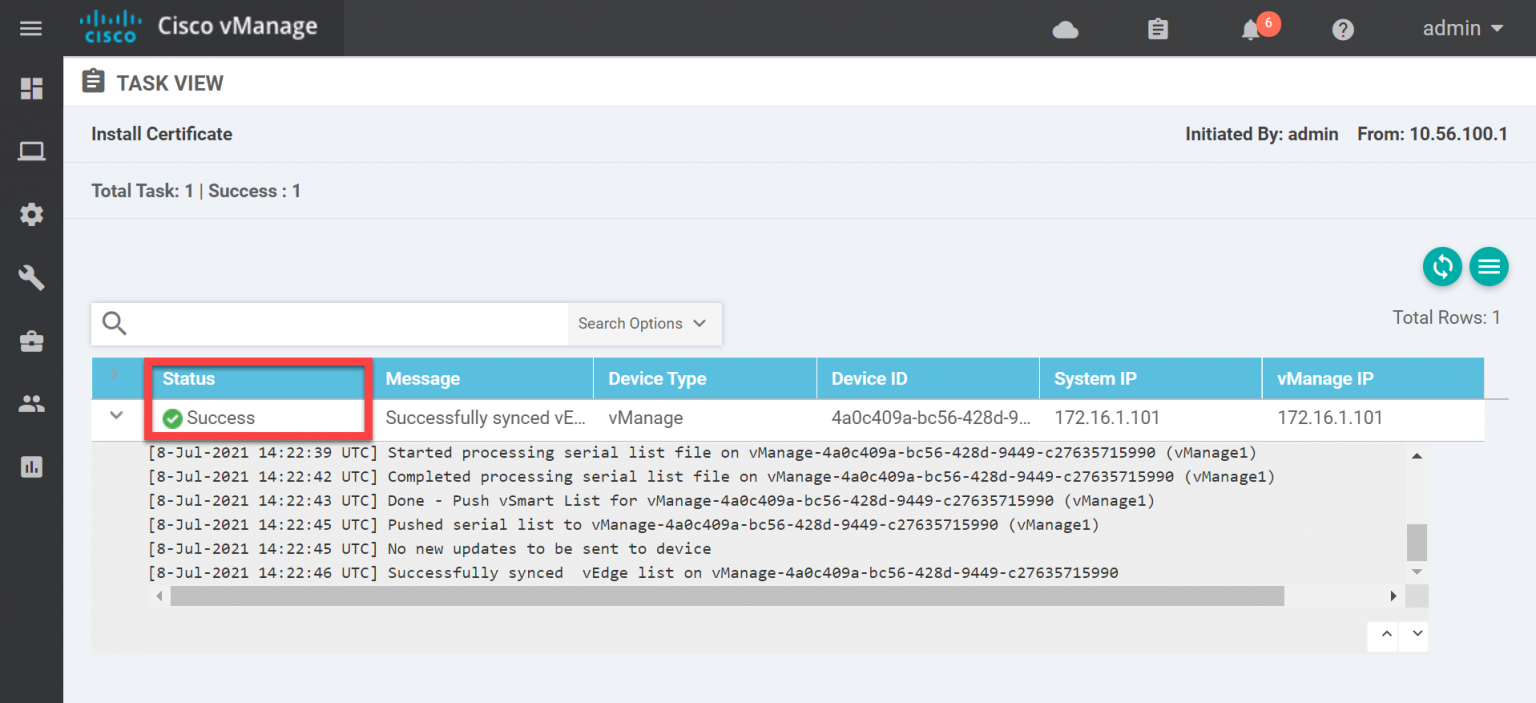The width and height of the screenshot is (1536, 703).
Task: Open notifications showing 6 alerts
Action: pos(1249,29)
